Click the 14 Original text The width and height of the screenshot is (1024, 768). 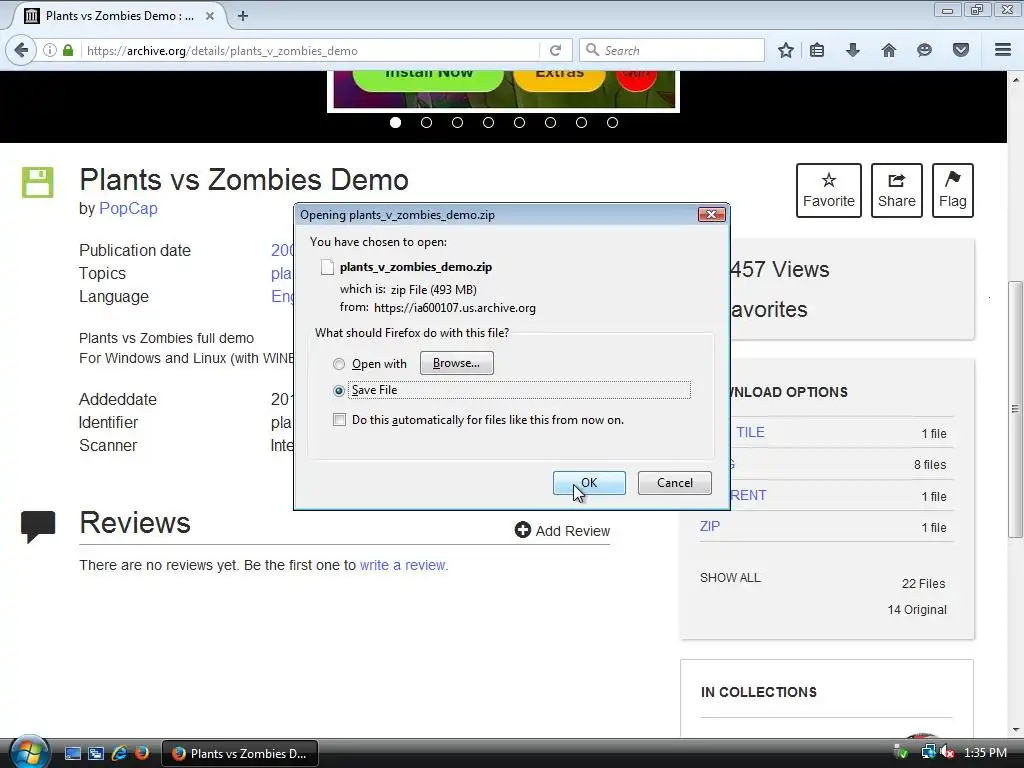pos(917,610)
